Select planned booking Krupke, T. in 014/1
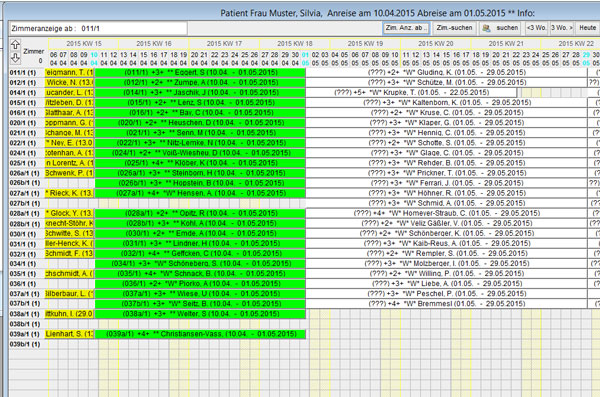Image resolution: width=600 pixels, height=397 pixels. [x=411, y=93]
